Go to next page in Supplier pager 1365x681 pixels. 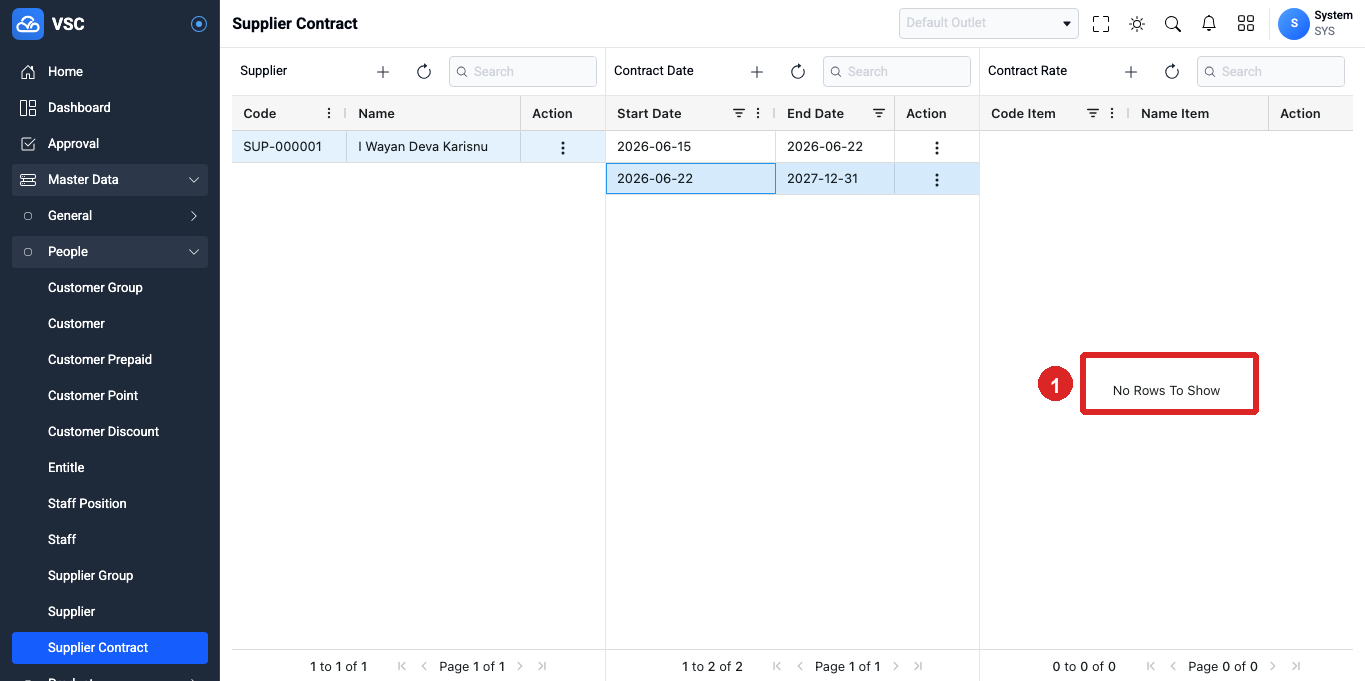521,666
